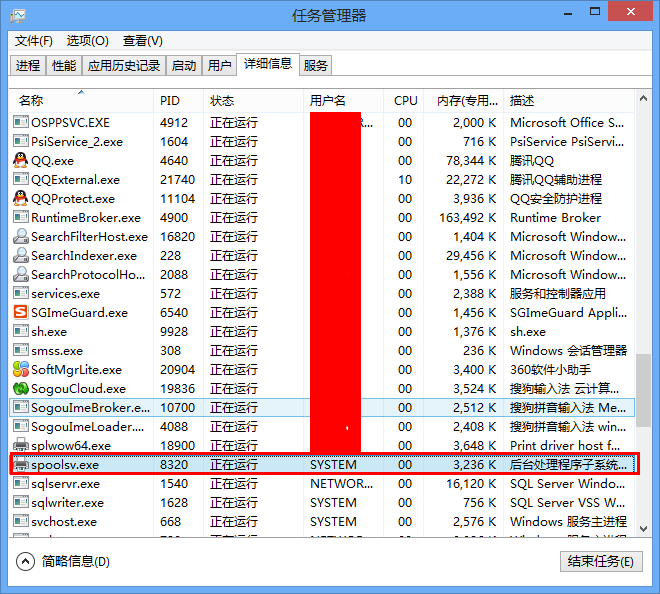This screenshot has width=660, height=594.
Task: Click the smss.exe process icon
Action: (20, 351)
